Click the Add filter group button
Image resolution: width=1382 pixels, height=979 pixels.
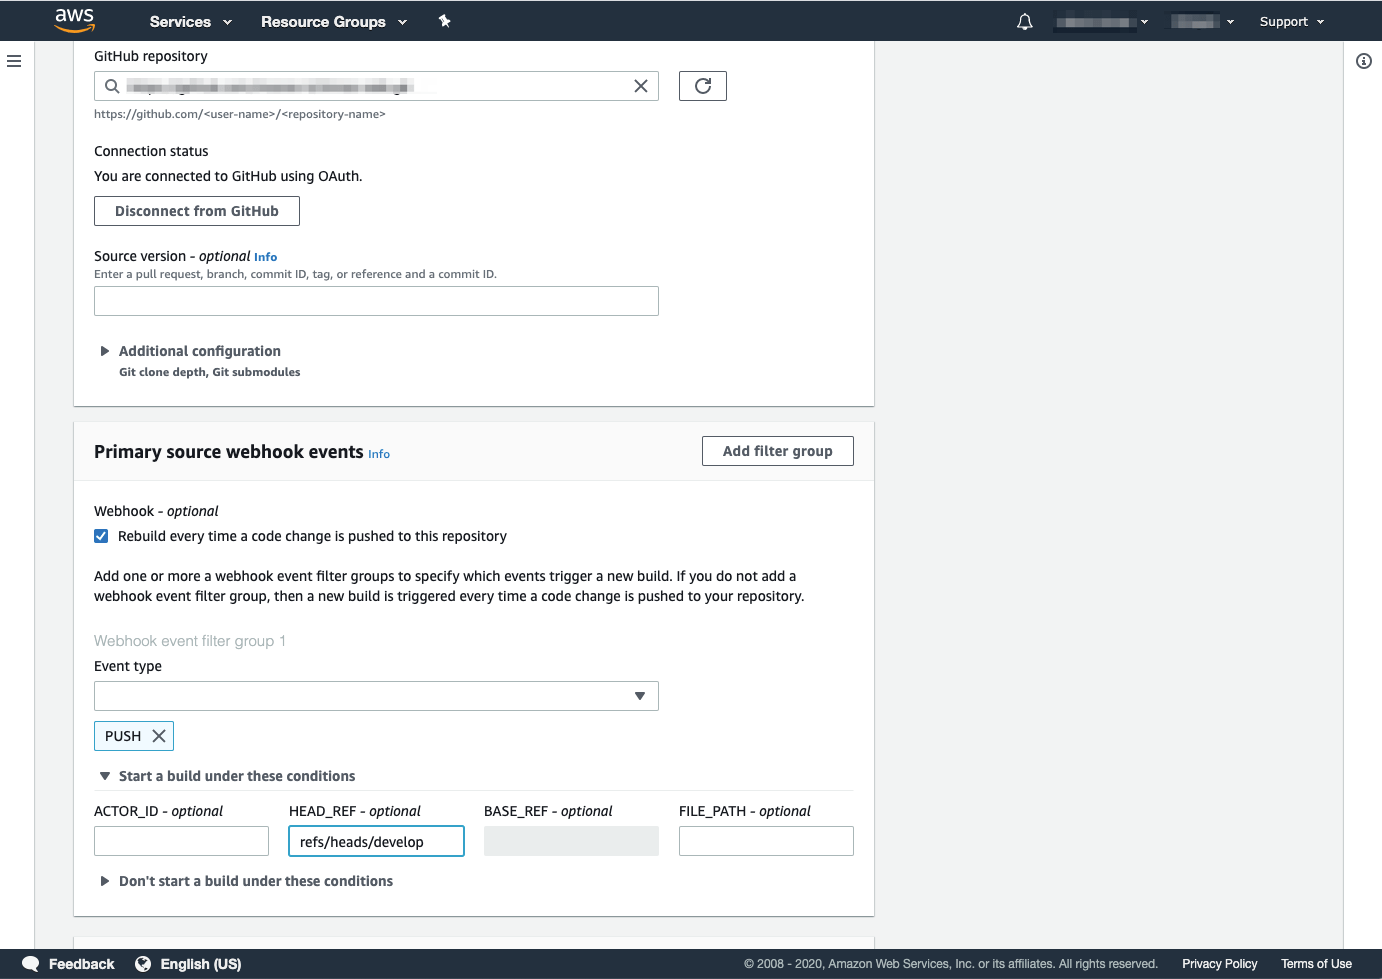pos(777,451)
